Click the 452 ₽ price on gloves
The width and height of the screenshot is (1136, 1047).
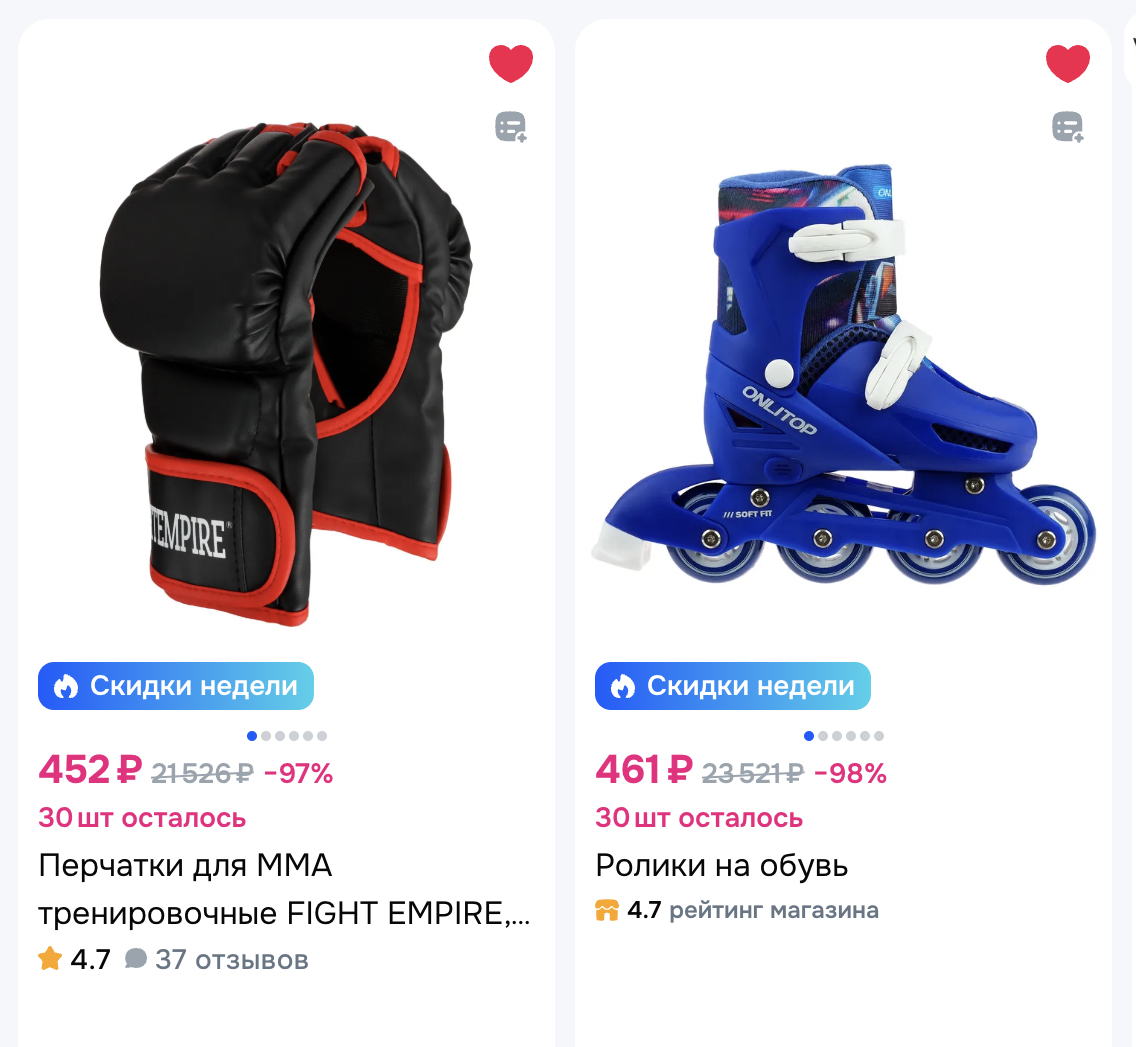click(90, 769)
